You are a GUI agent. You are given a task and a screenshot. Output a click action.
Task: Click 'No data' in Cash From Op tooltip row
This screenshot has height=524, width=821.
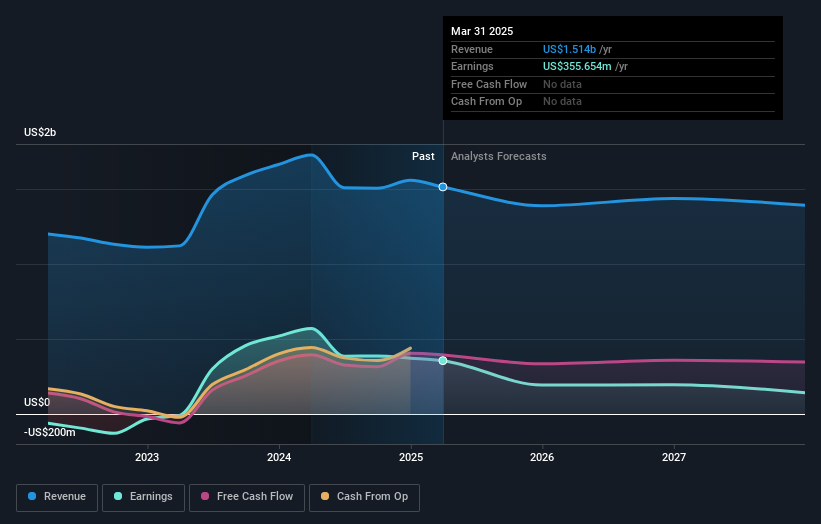click(562, 102)
